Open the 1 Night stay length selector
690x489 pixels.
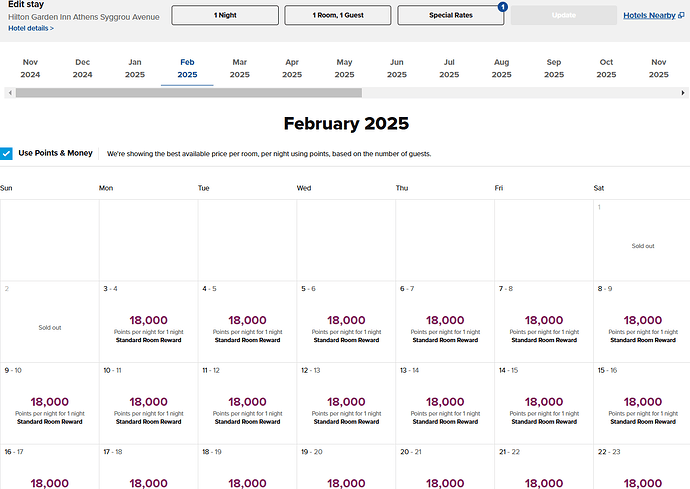click(x=225, y=16)
